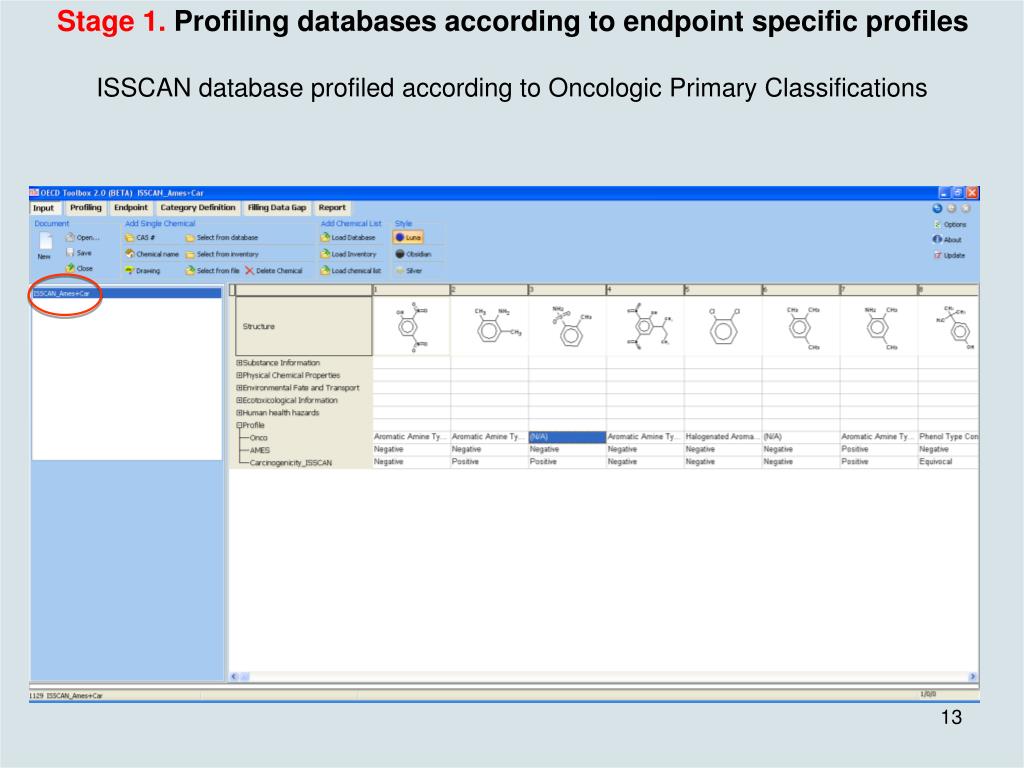Click the status bar 1129 ISSCAN_Ames+Car text

pos(66,696)
